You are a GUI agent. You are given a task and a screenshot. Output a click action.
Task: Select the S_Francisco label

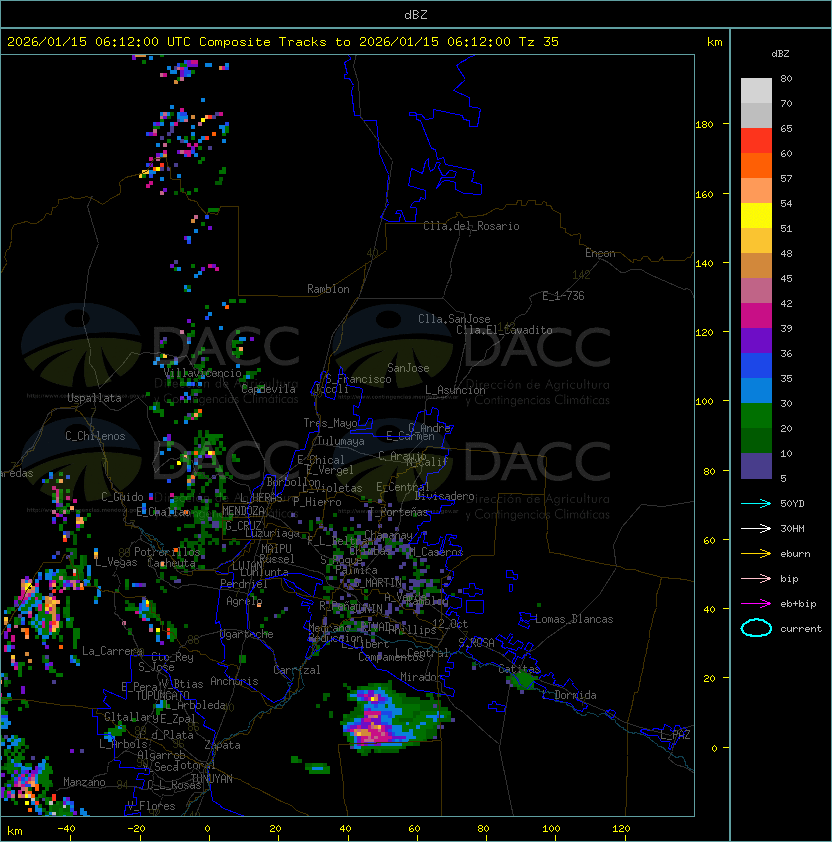[358, 379]
